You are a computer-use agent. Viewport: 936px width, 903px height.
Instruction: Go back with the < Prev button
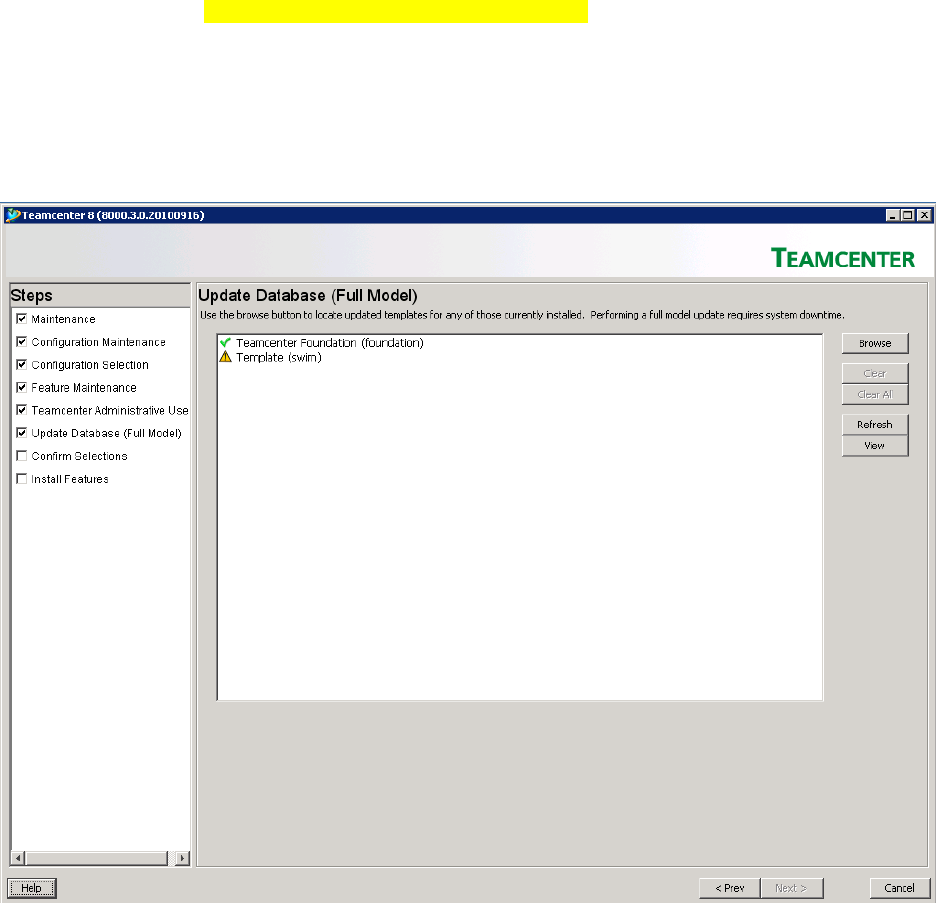[x=729, y=888]
